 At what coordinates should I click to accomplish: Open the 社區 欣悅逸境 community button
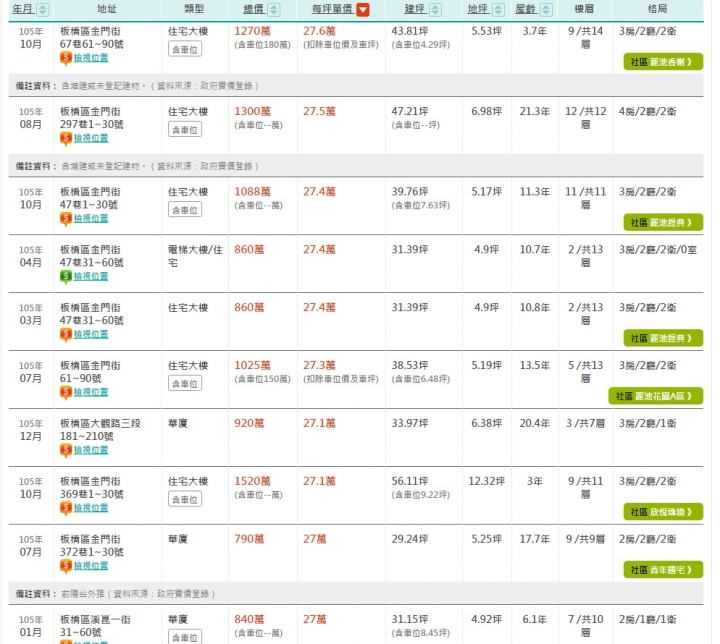(x=663, y=512)
